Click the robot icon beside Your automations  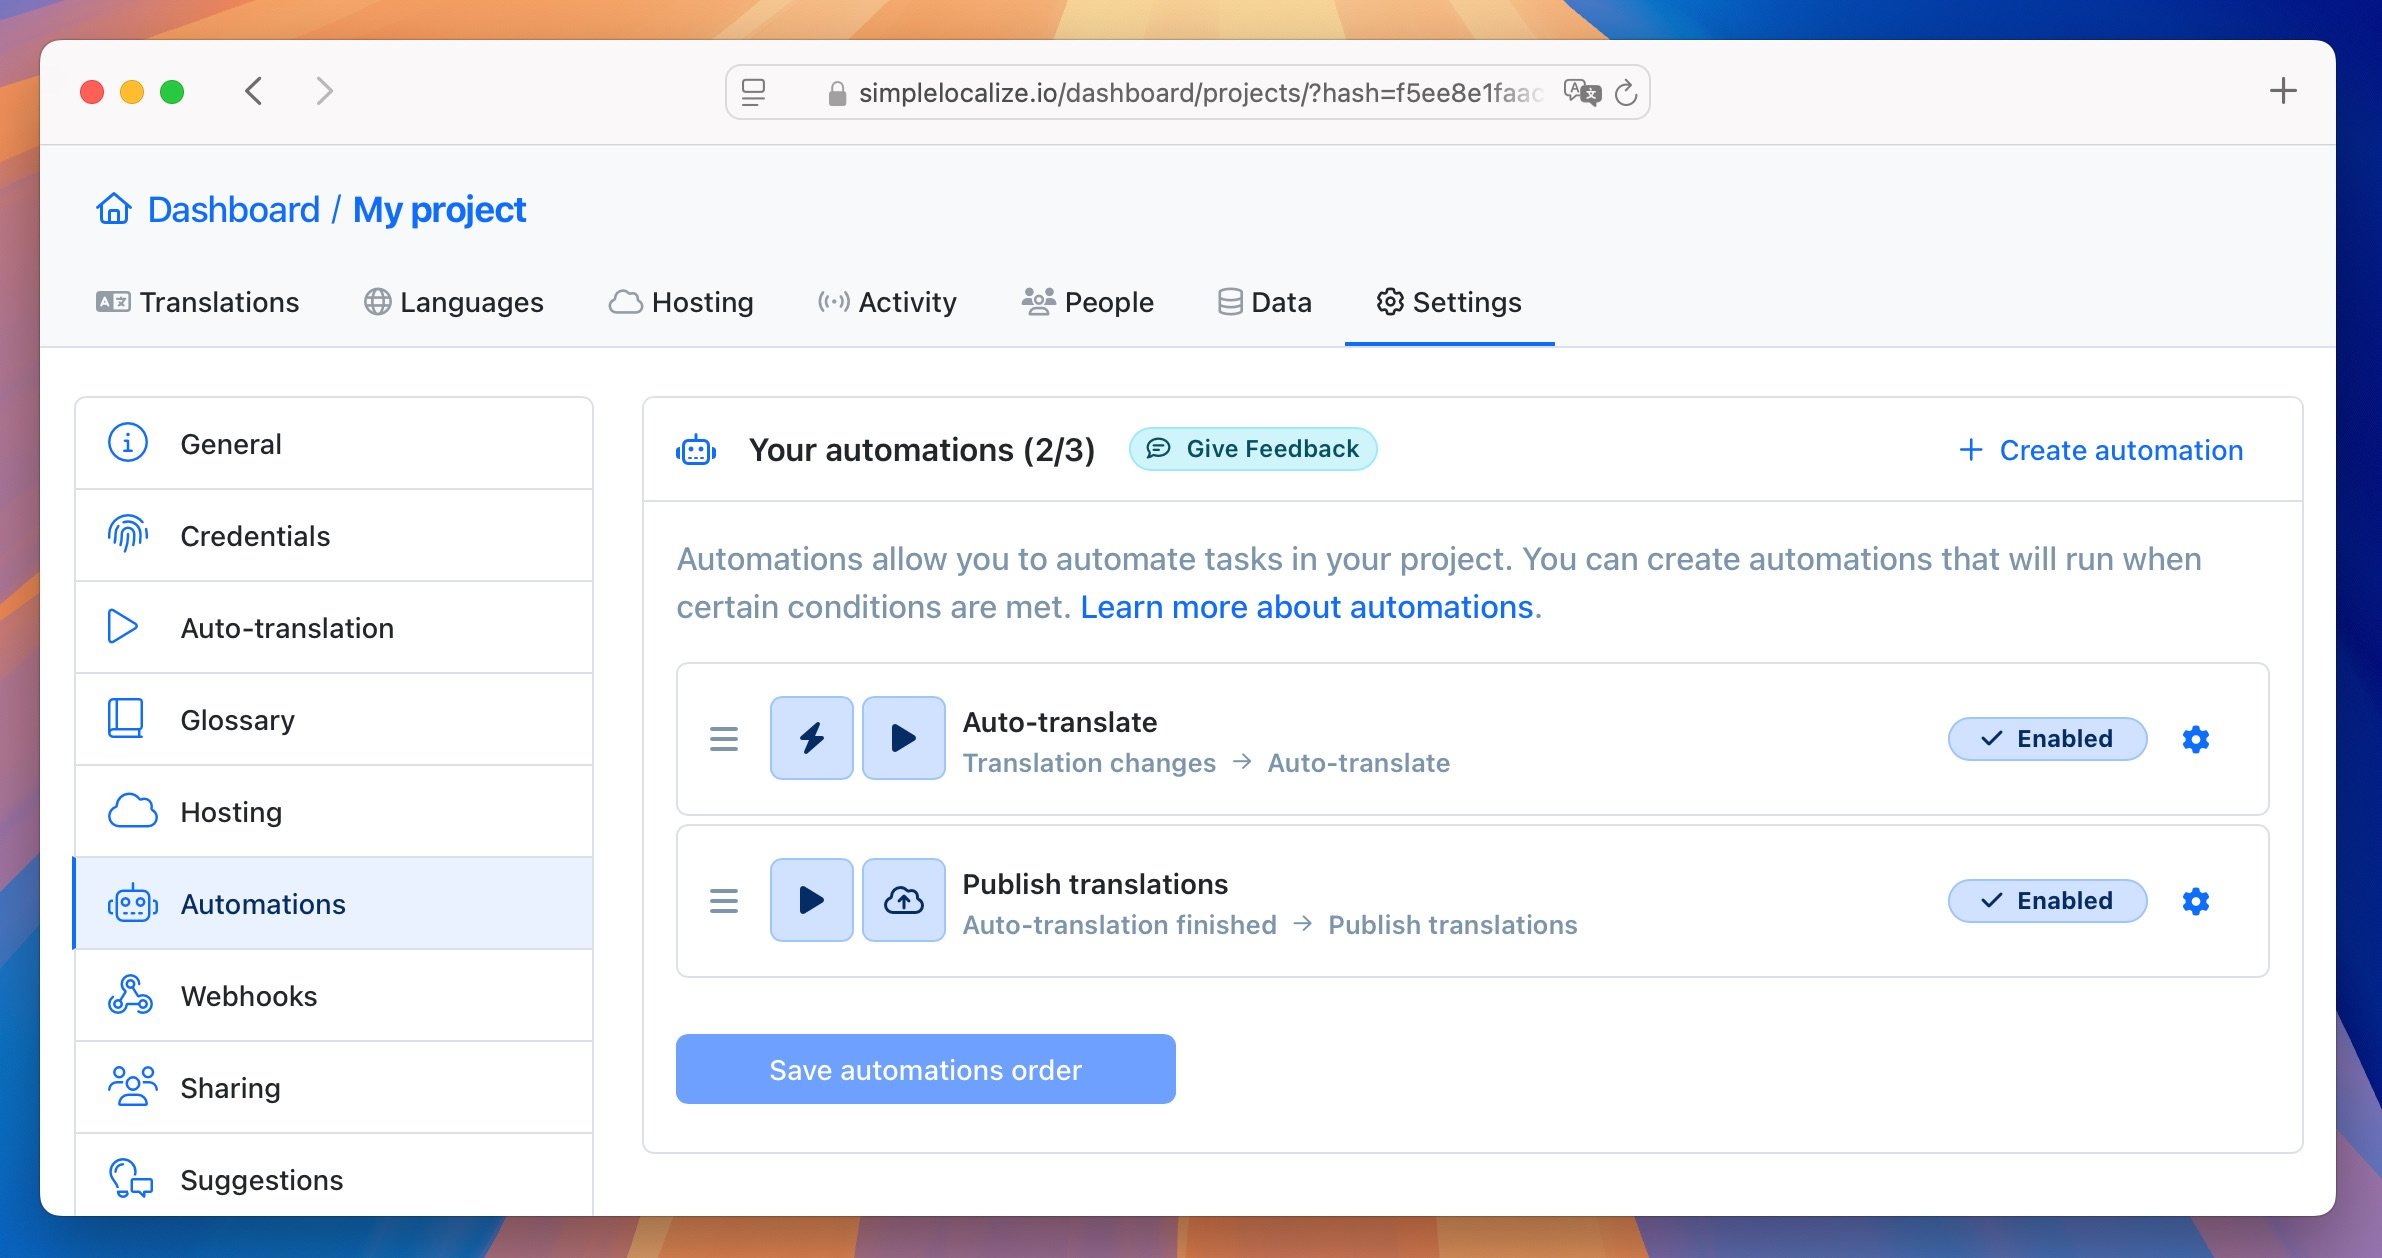pos(696,451)
